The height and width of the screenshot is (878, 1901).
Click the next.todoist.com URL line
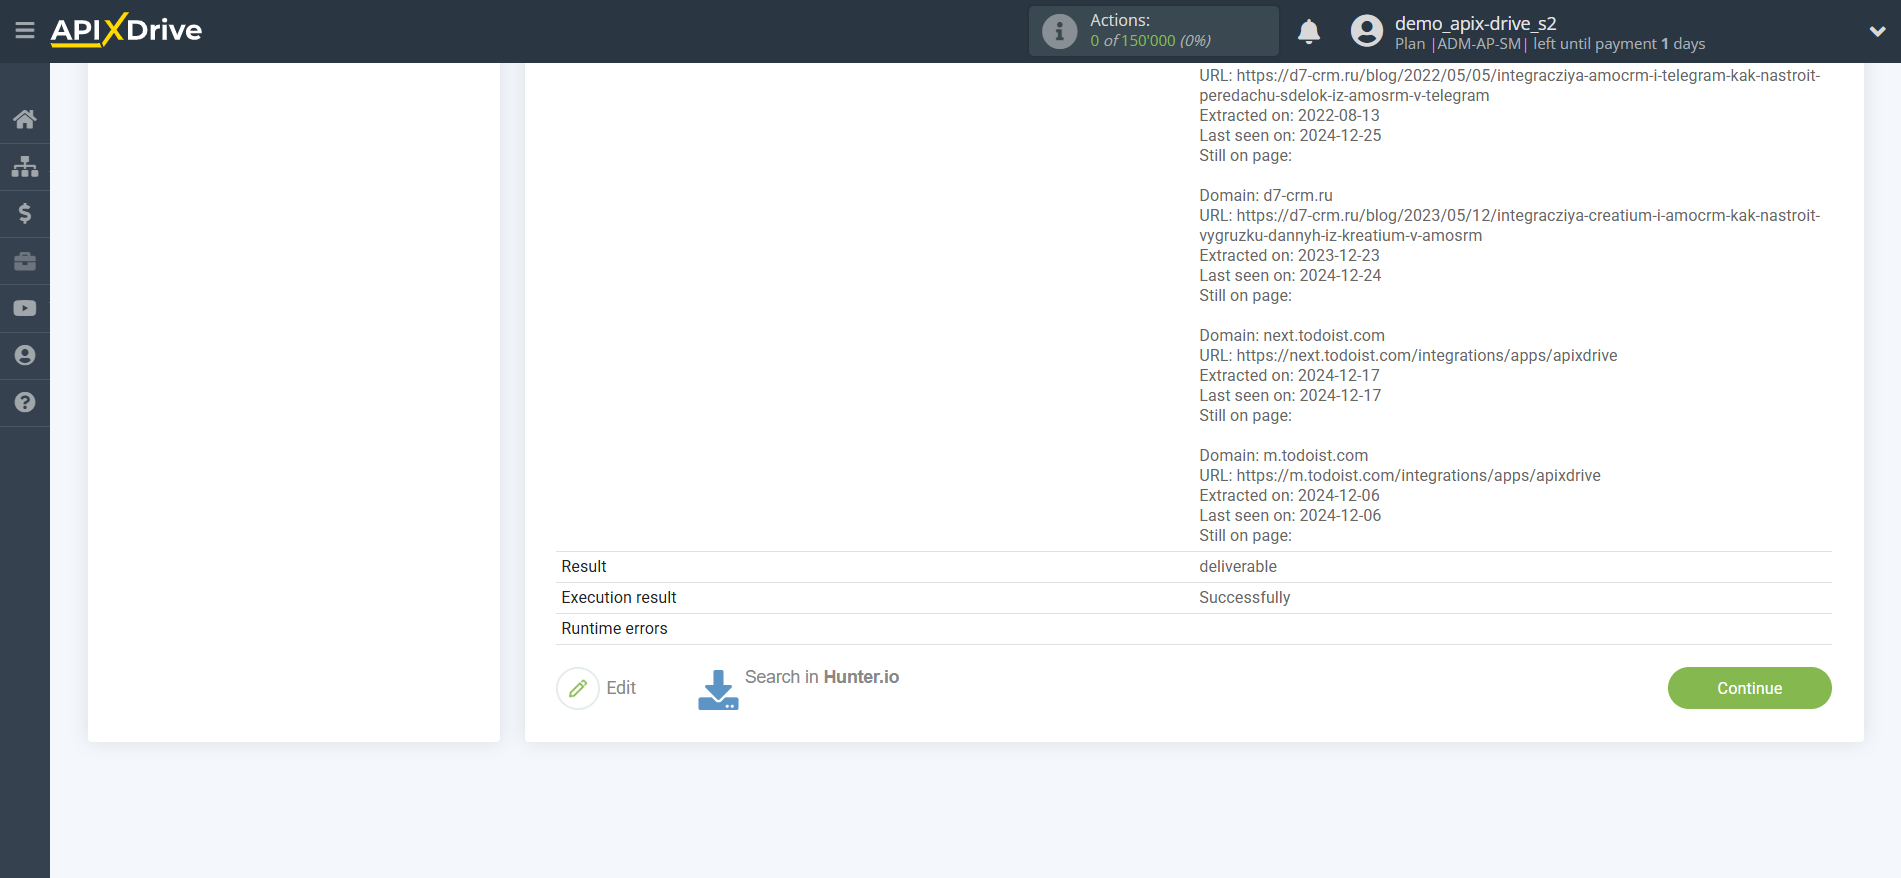click(x=1408, y=355)
